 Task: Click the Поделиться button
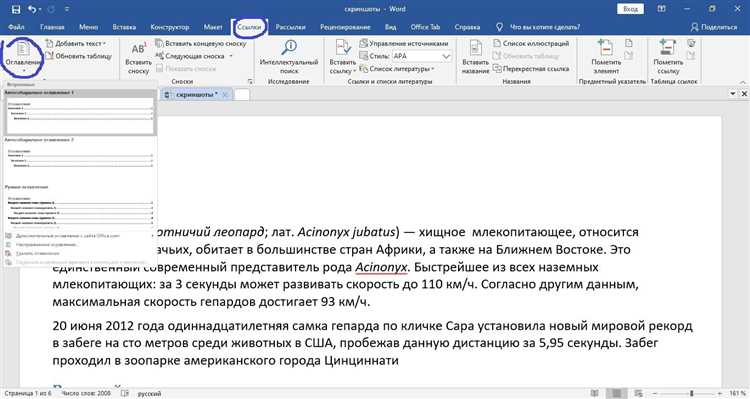(714, 27)
